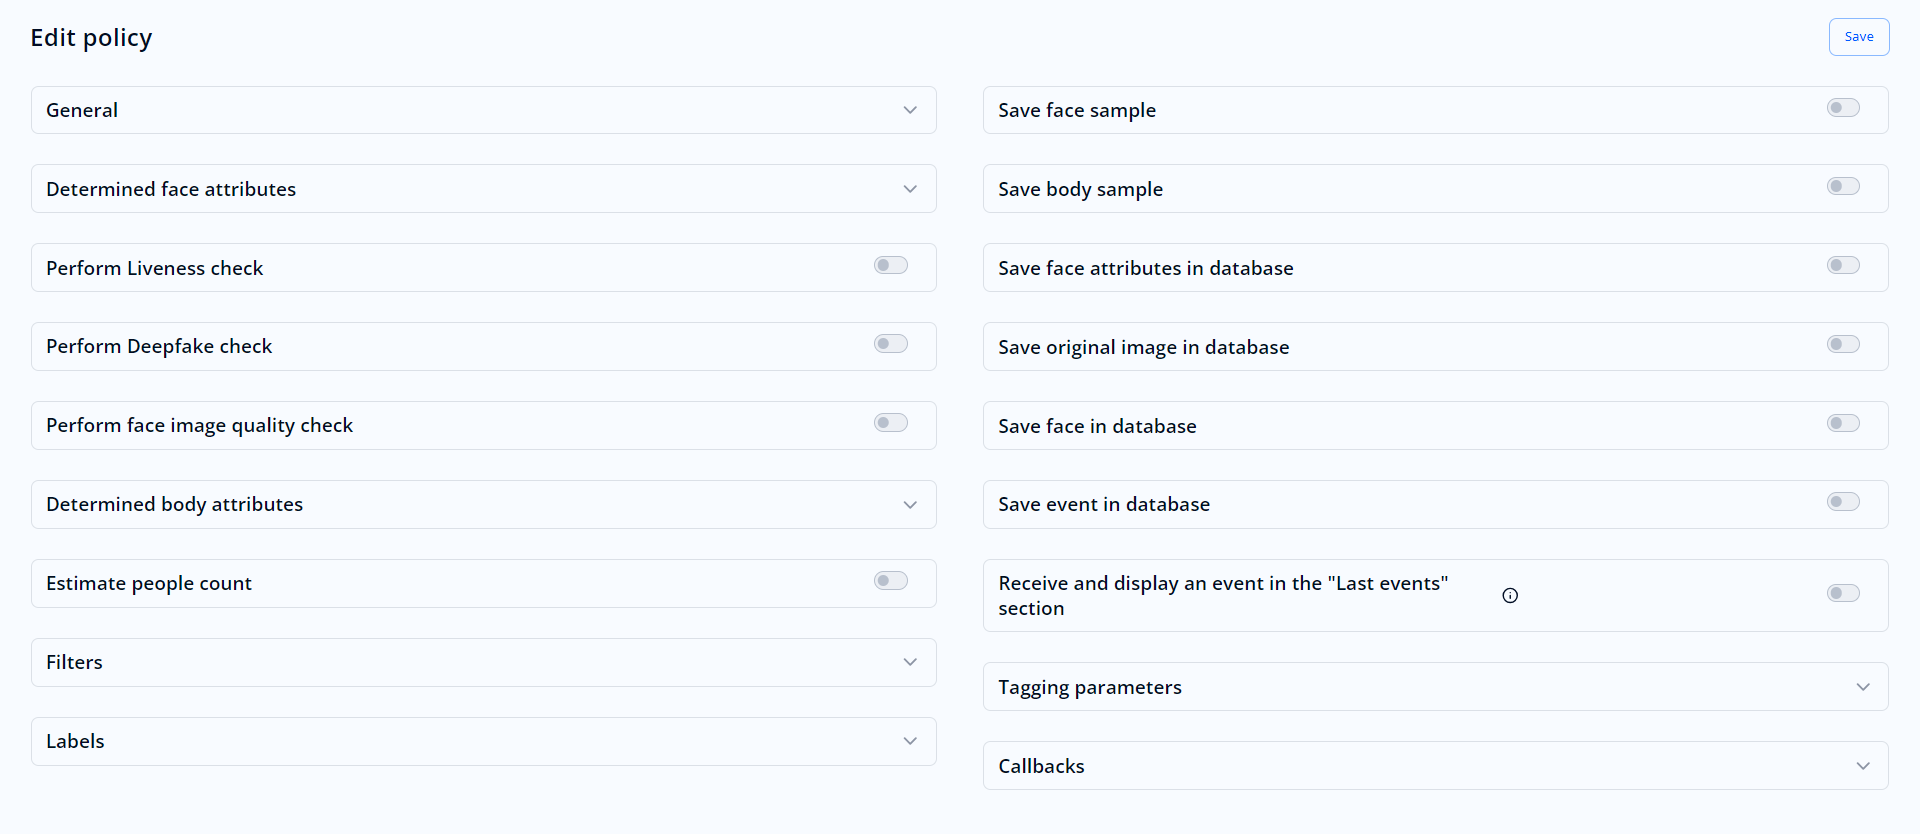The width and height of the screenshot is (1920, 834).
Task: Turn on Perform Deepfake check
Action: click(890, 344)
